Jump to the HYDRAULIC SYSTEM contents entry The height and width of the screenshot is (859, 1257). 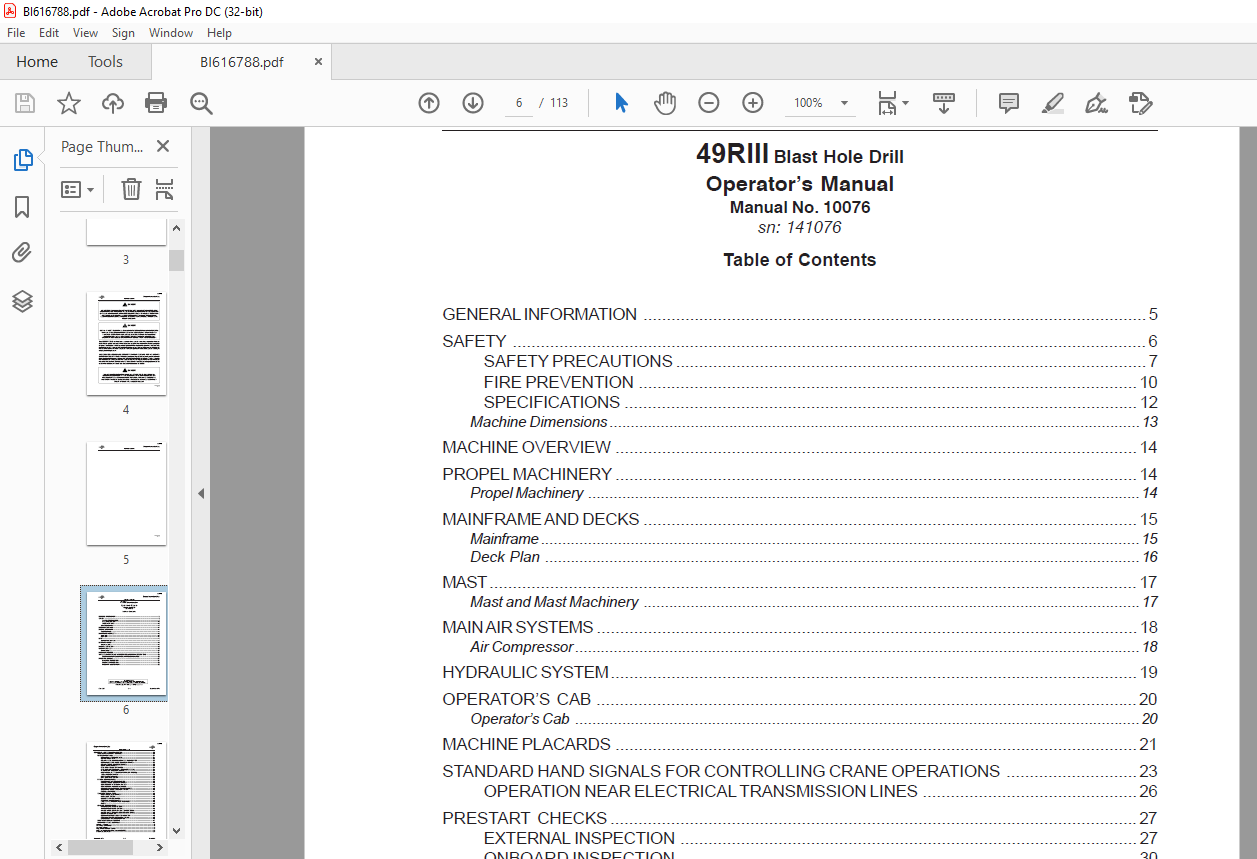(800, 672)
